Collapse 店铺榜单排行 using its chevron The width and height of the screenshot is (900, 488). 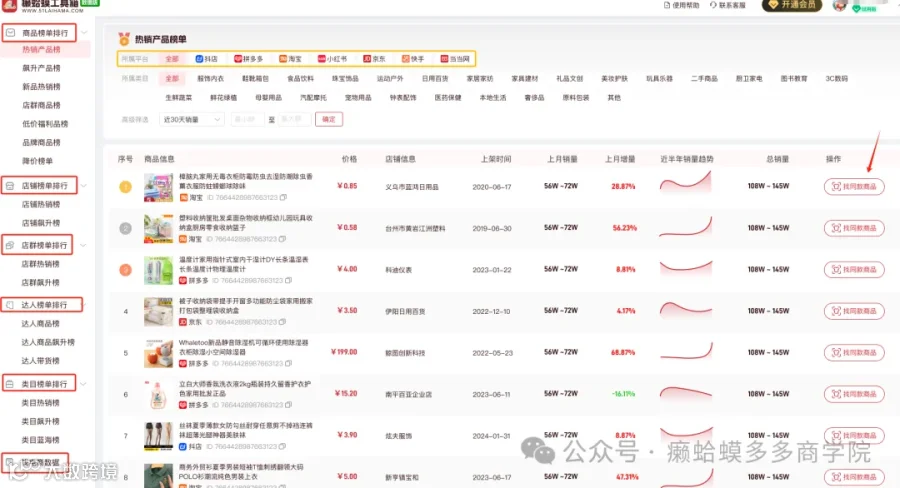tap(84, 185)
